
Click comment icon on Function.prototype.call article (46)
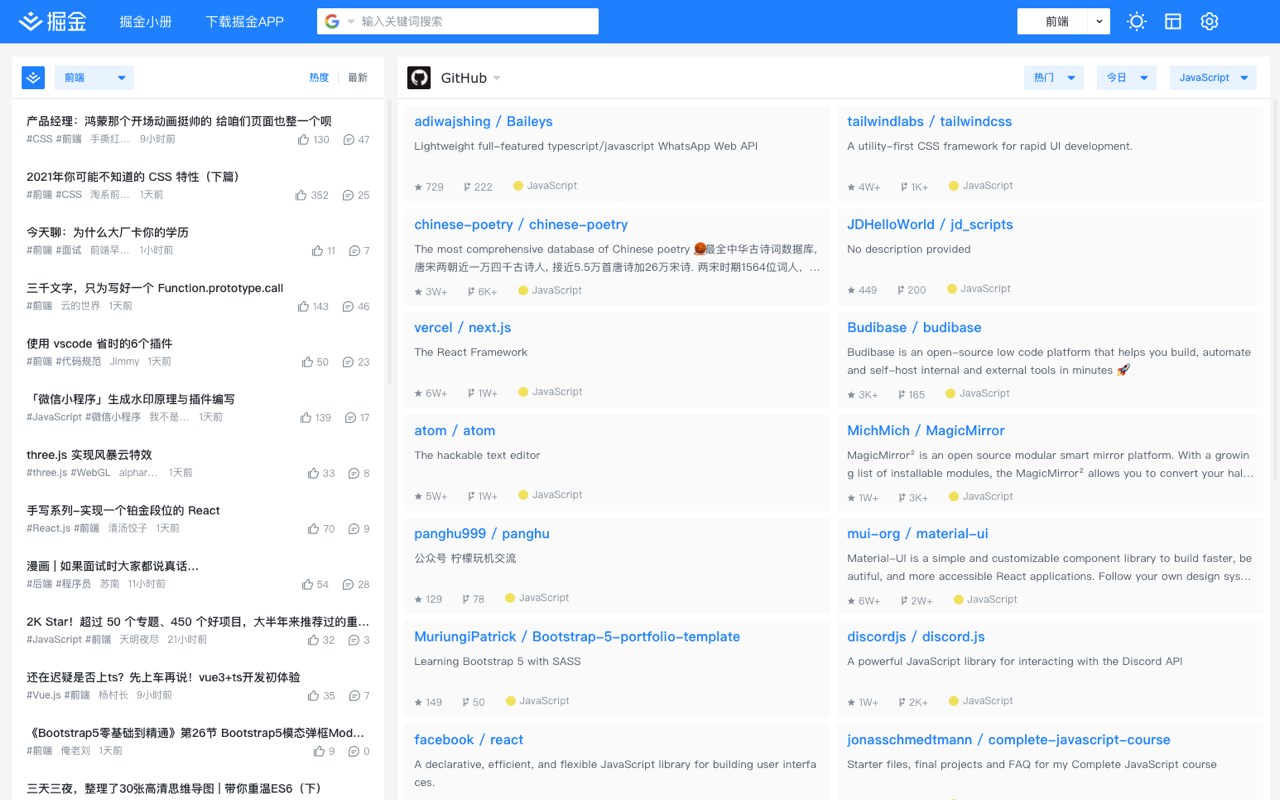(348, 306)
